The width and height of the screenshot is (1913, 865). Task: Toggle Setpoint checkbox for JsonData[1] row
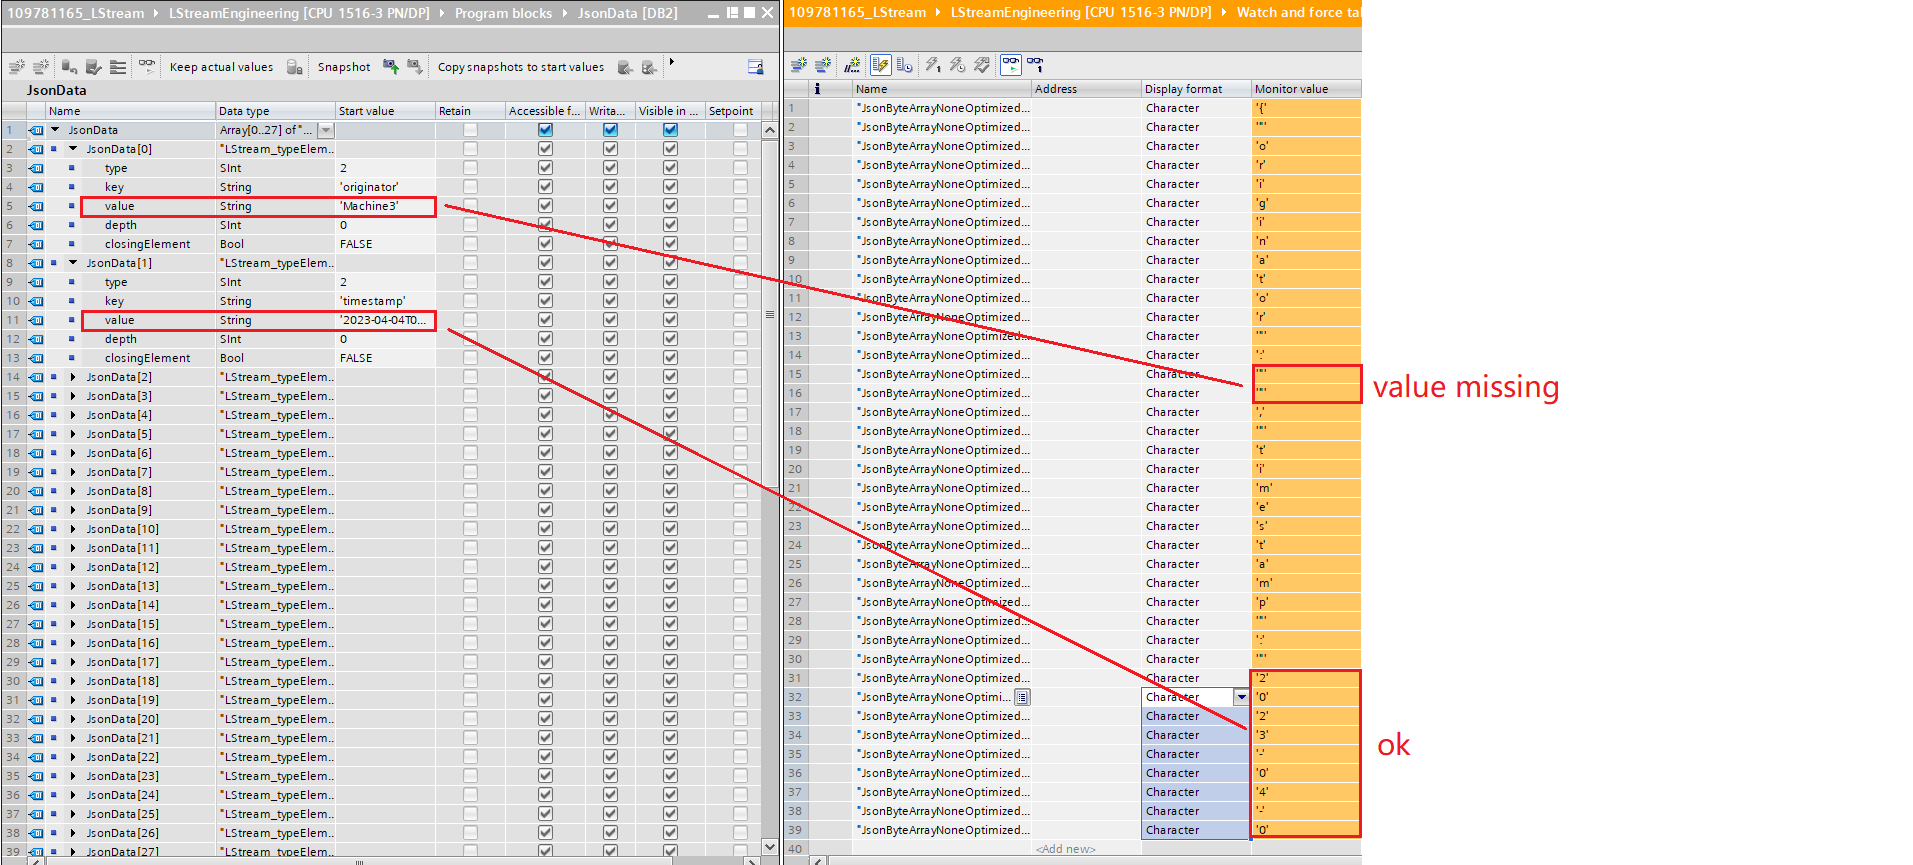click(x=740, y=263)
